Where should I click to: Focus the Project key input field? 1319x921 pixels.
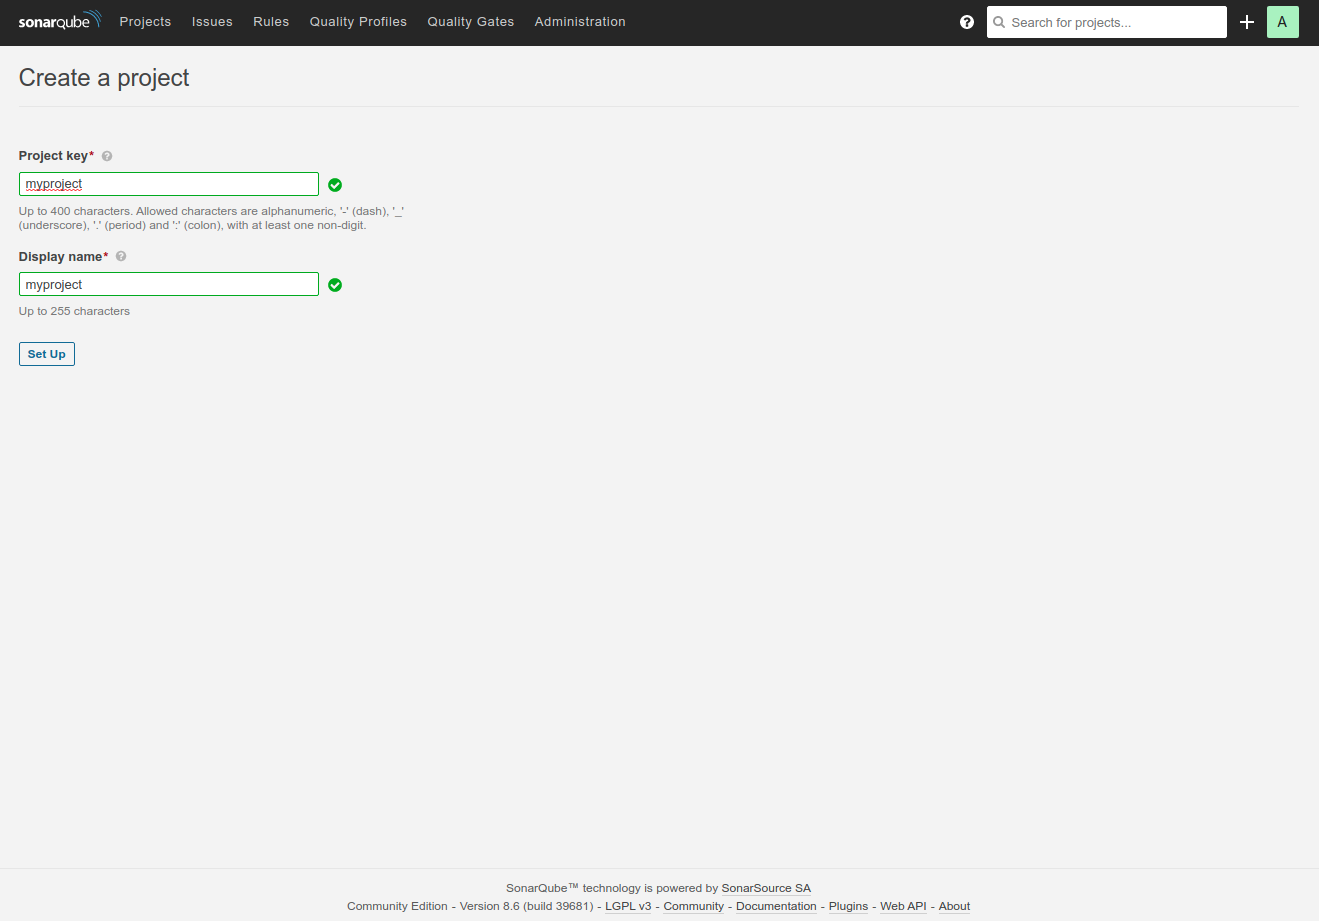(168, 183)
